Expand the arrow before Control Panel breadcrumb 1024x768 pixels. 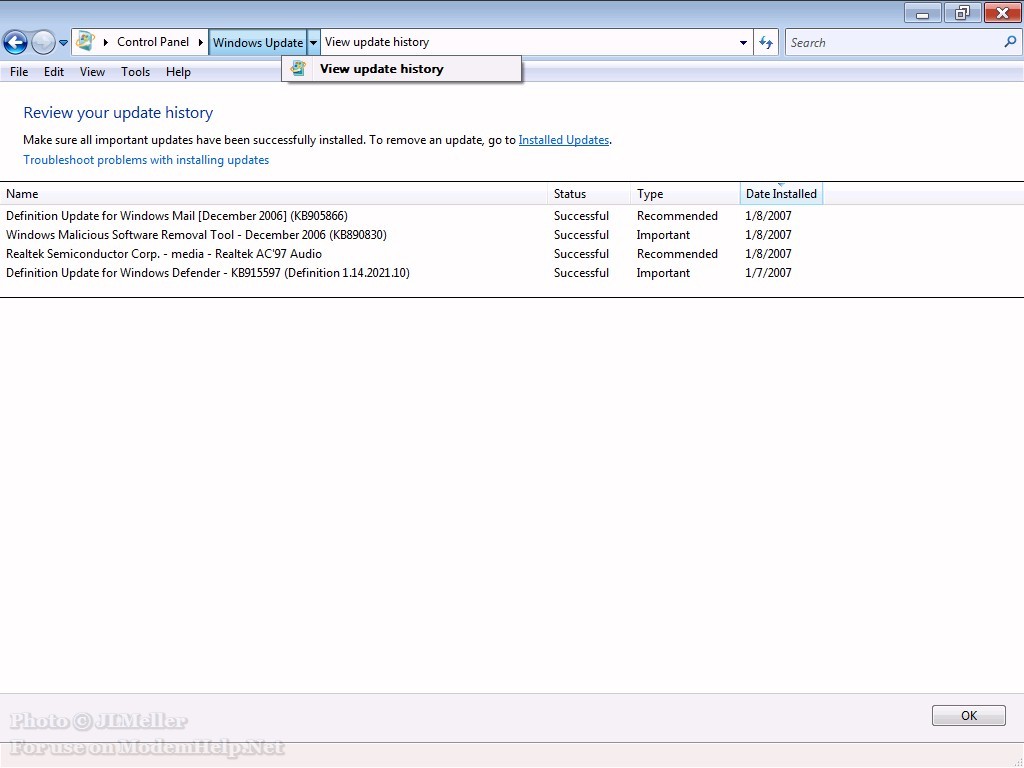[x=106, y=43]
